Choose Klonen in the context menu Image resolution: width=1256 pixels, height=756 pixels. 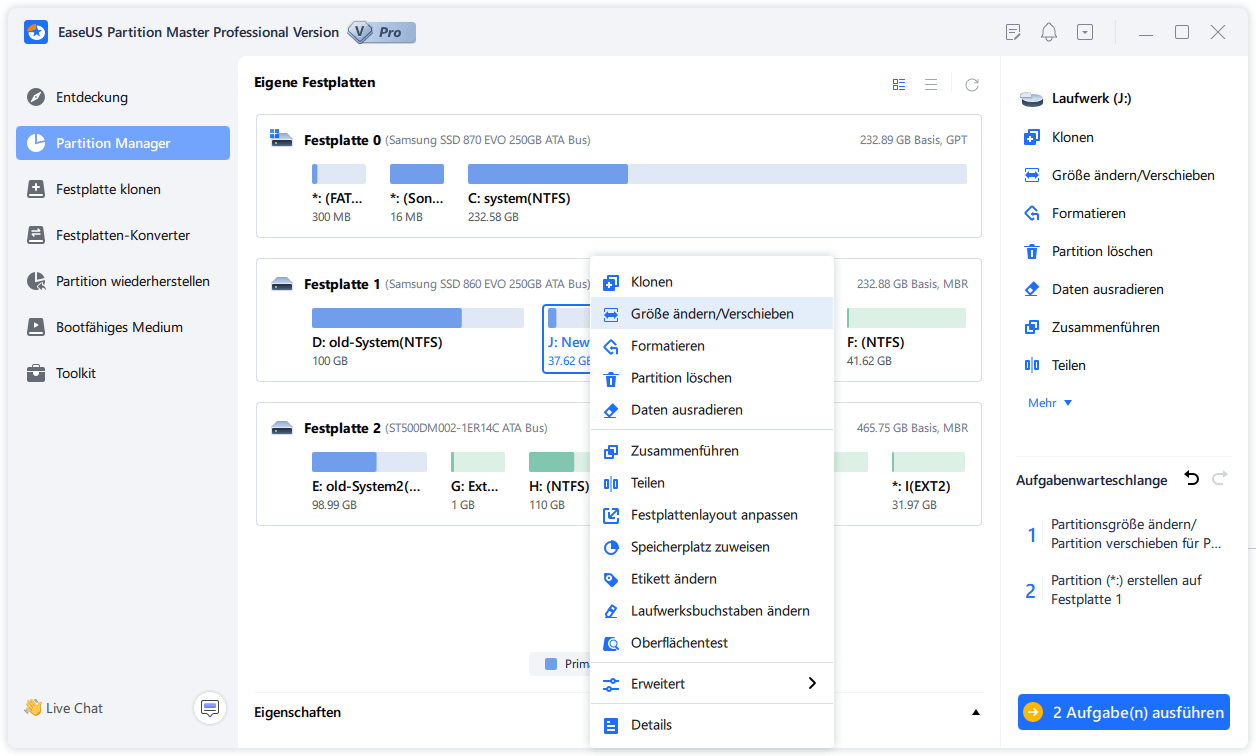pos(712,282)
